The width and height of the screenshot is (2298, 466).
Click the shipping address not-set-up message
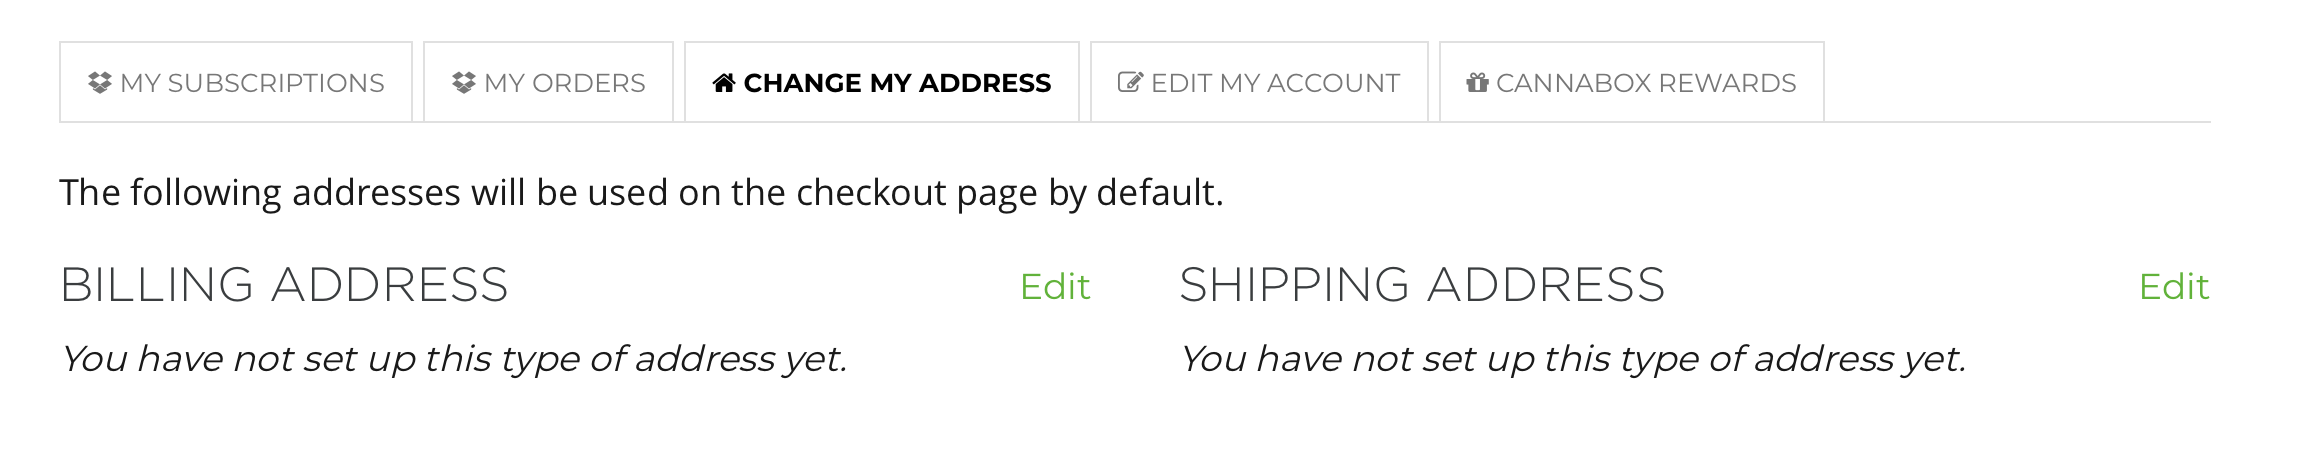pyautogui.click(x=1573, y=358)
